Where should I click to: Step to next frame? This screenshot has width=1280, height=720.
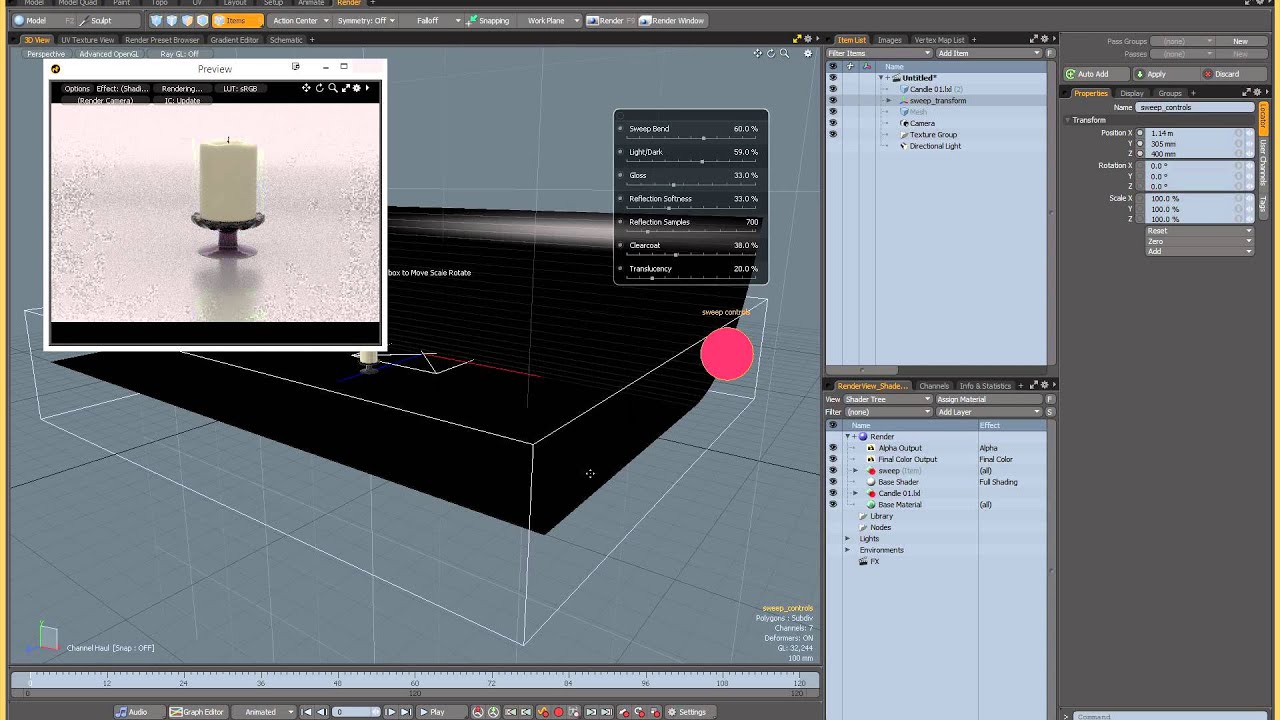[390, 712]
